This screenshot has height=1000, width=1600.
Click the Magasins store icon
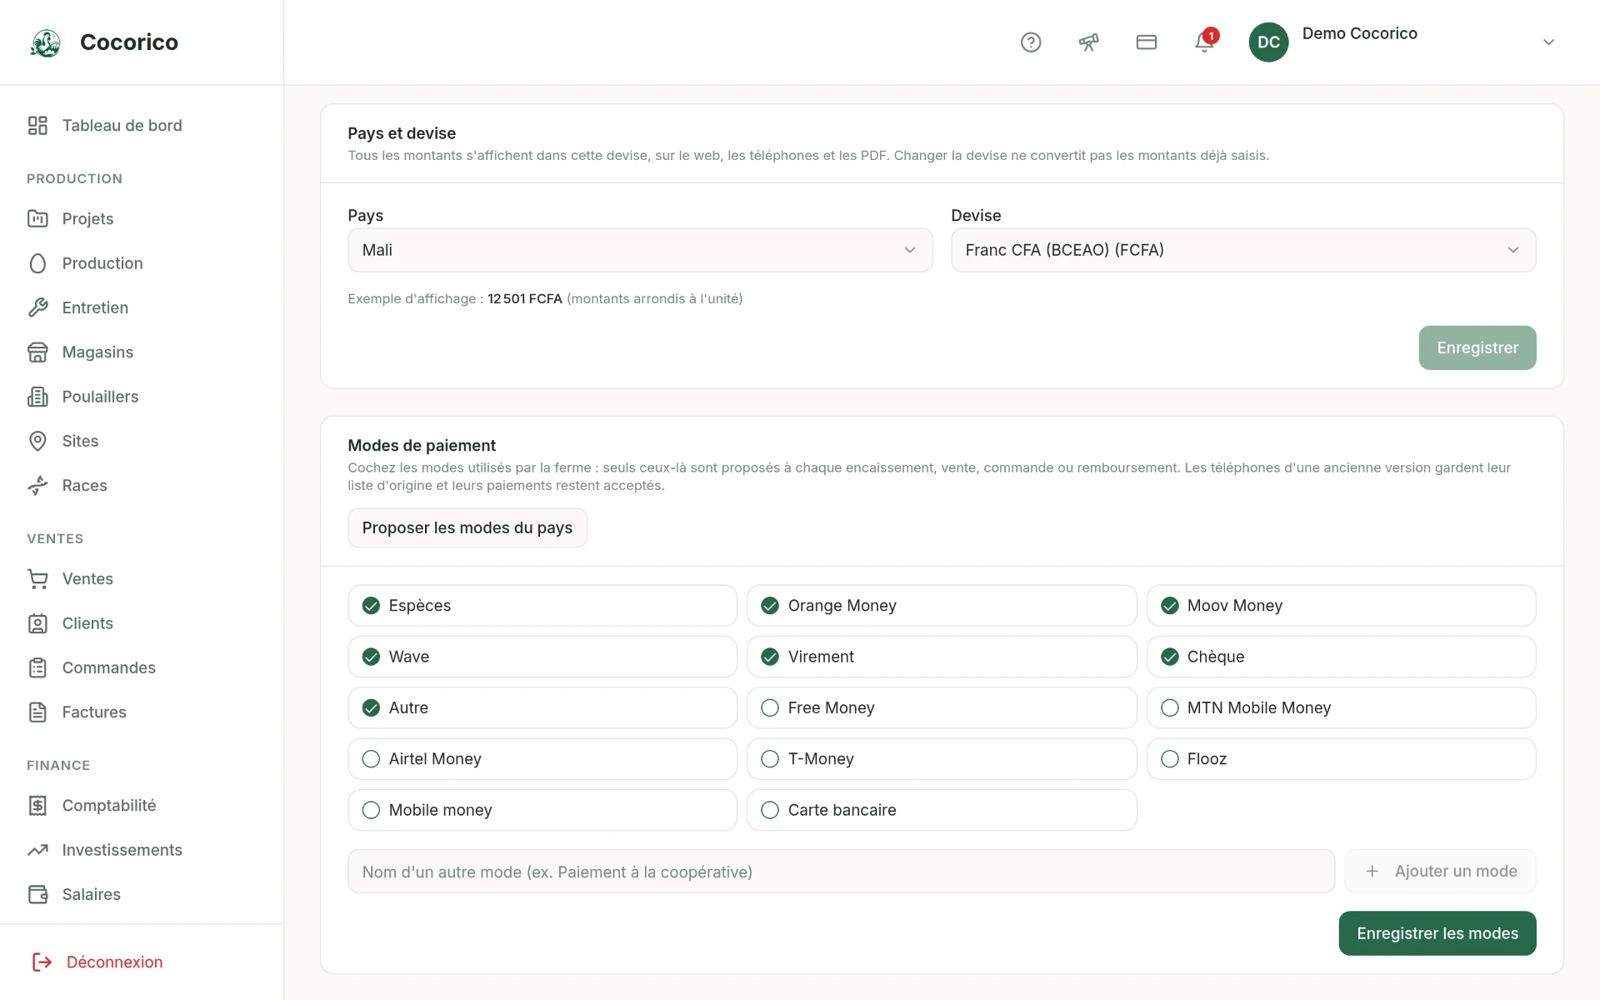point(38,352)
